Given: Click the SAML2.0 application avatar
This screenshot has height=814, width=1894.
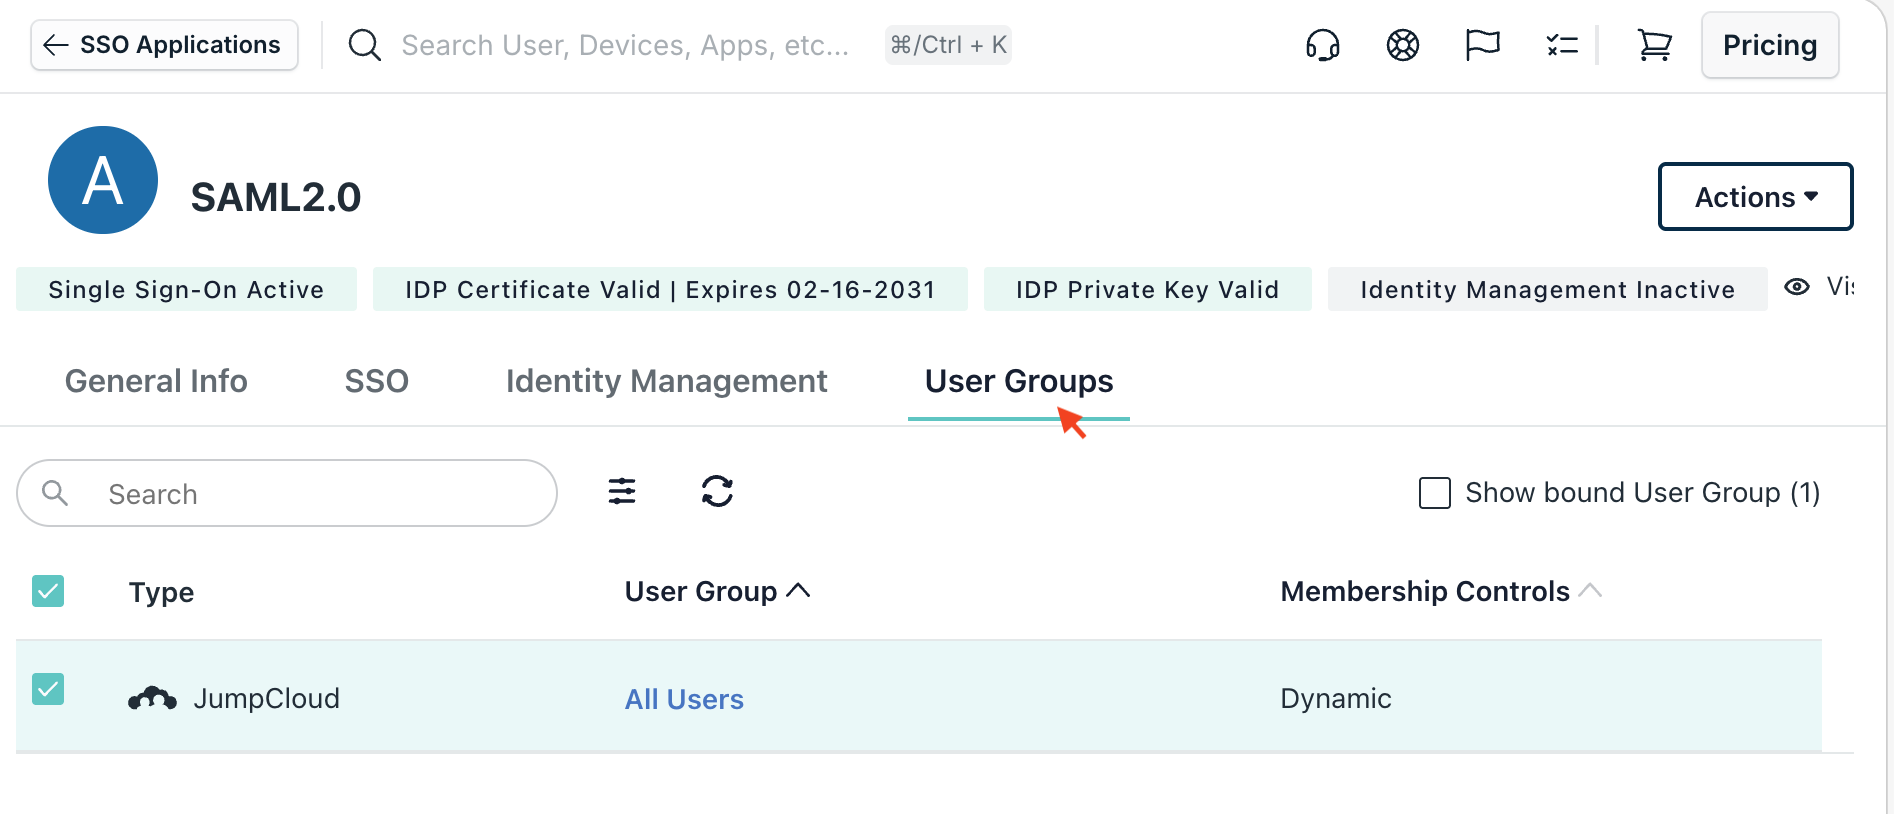Looking at the screenshot, I should 103,180.
